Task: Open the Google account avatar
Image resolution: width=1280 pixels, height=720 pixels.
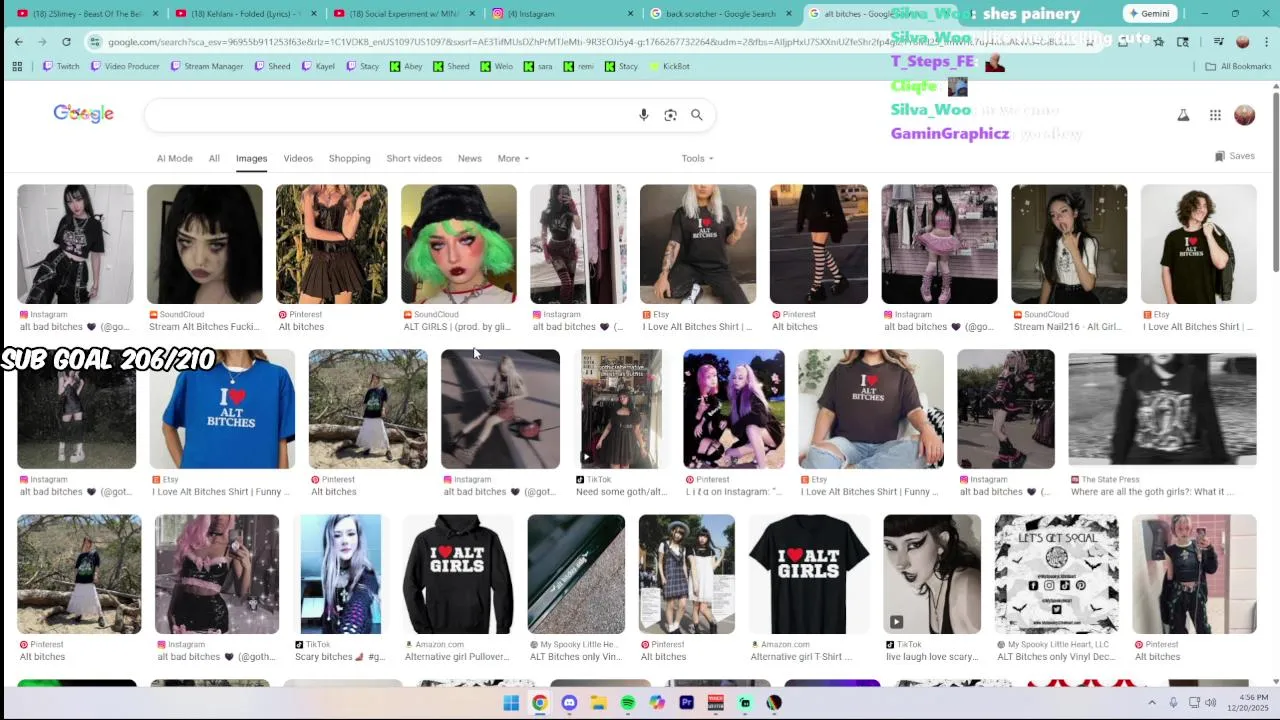Action: pyautogui.click(x=1244, y=115)
